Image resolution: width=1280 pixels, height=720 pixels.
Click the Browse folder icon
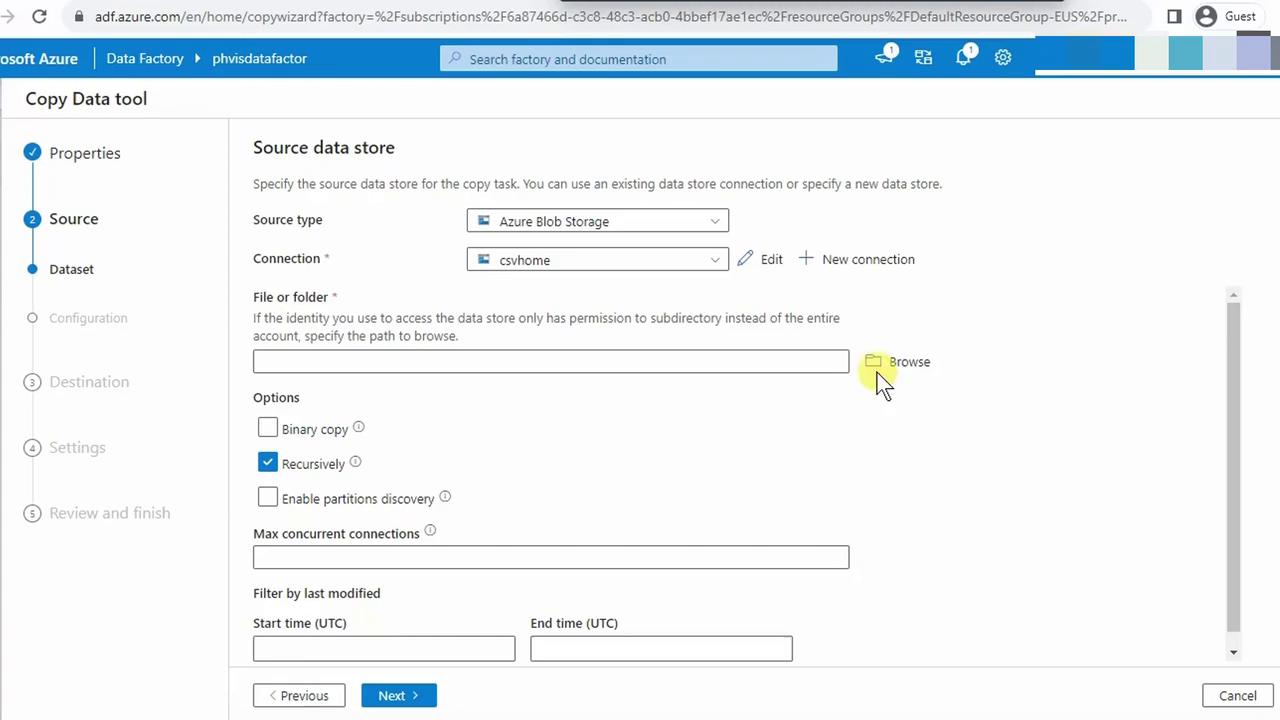(873, 361)
